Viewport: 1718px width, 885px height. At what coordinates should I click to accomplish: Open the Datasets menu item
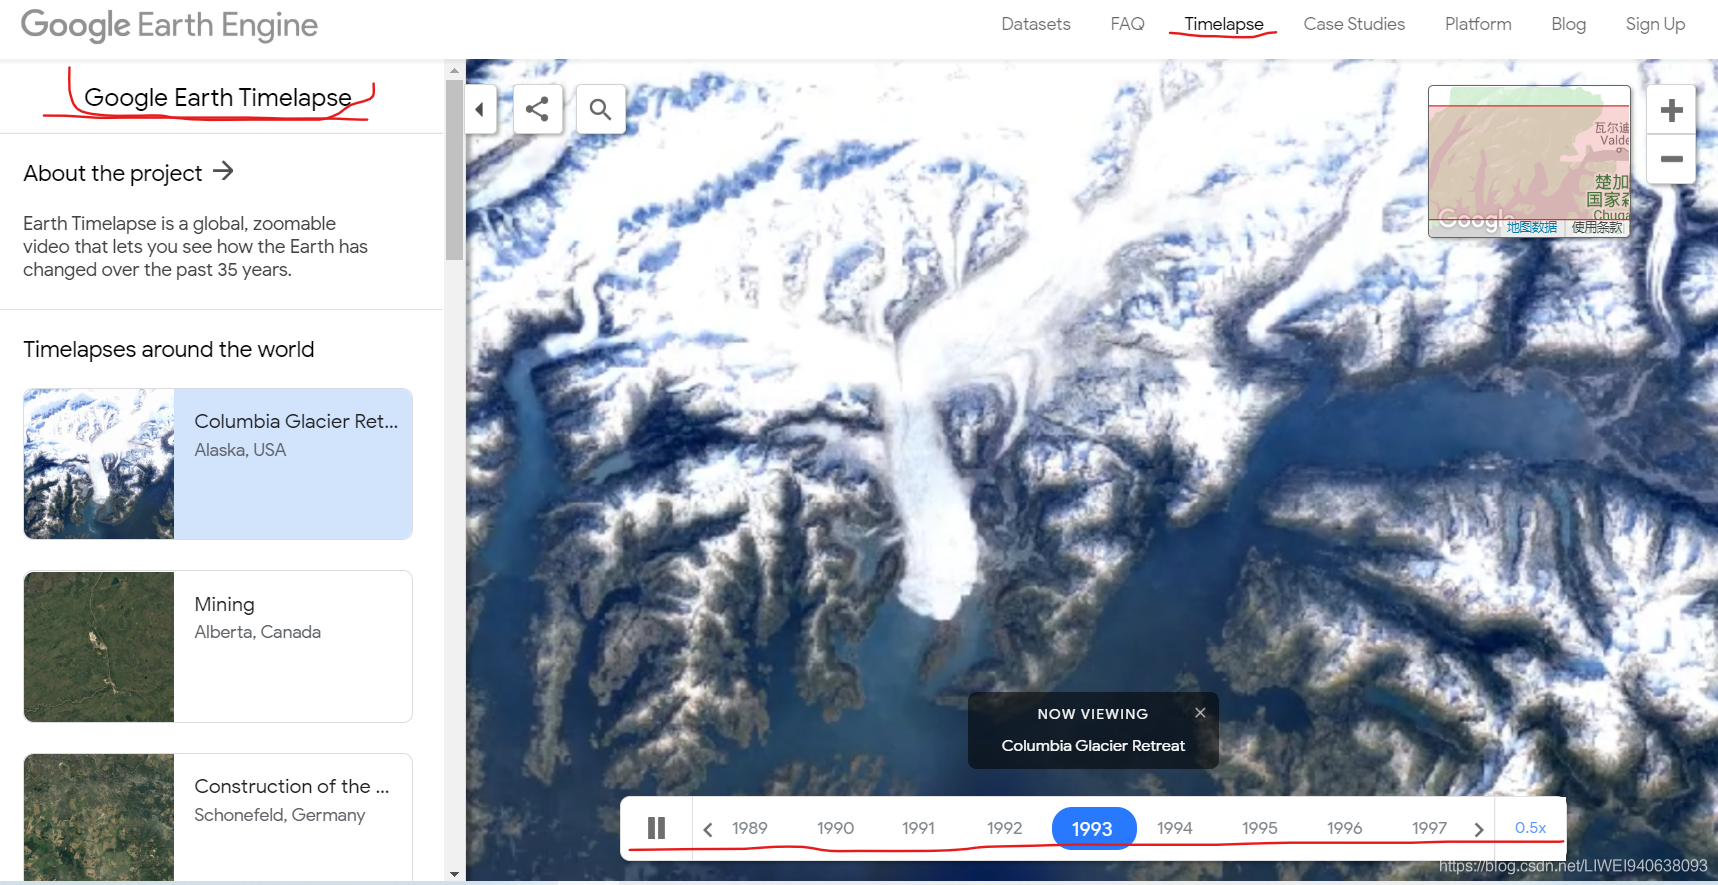click(x=1036, y=24)
